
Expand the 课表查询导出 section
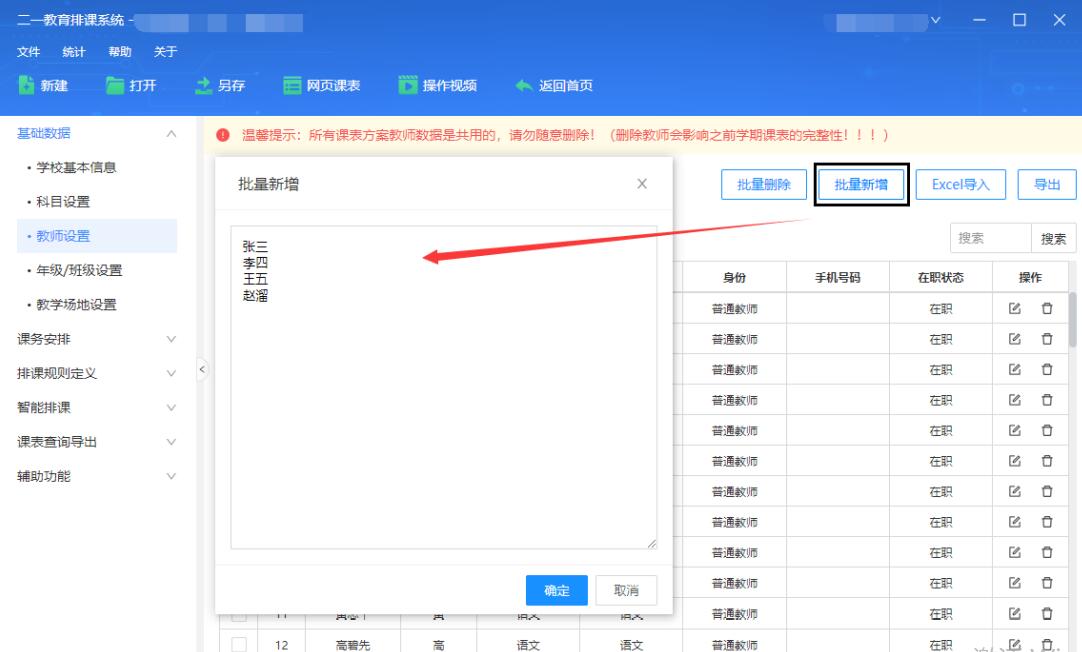tap(171, 442)
